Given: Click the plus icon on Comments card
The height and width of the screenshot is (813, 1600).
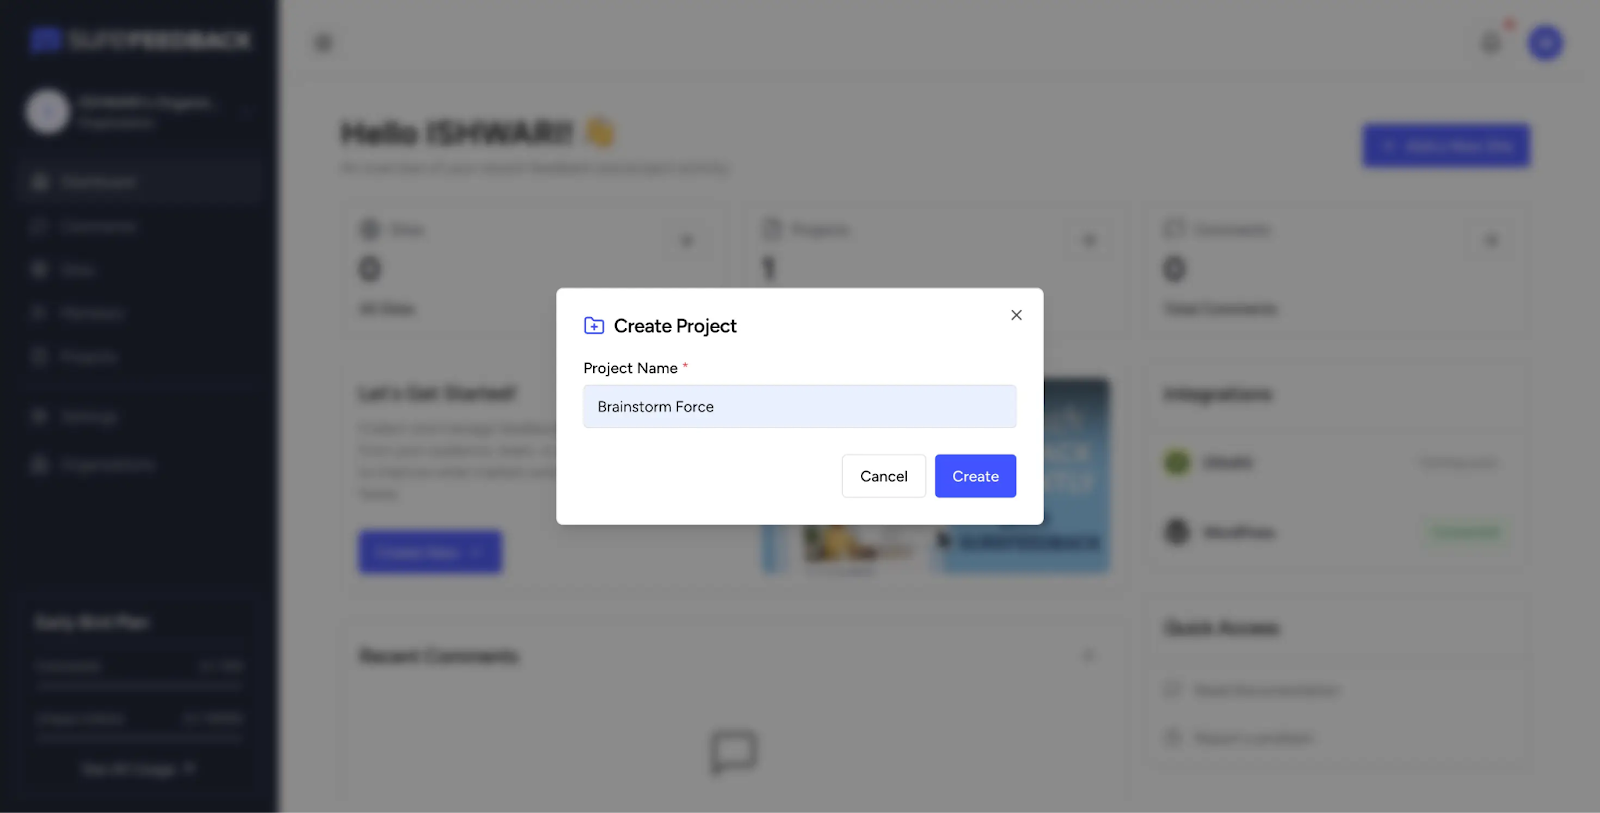Looking at the screenshot, I should 1491,241.
